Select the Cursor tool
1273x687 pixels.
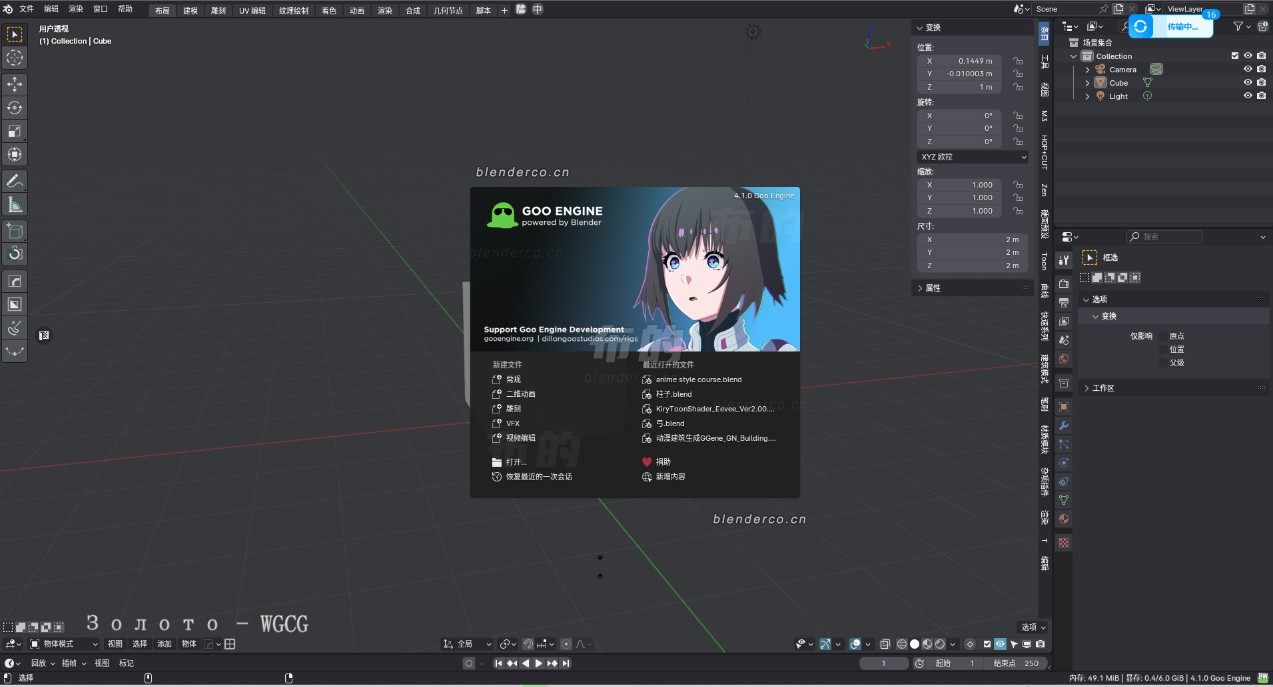[x=15, y=58]
